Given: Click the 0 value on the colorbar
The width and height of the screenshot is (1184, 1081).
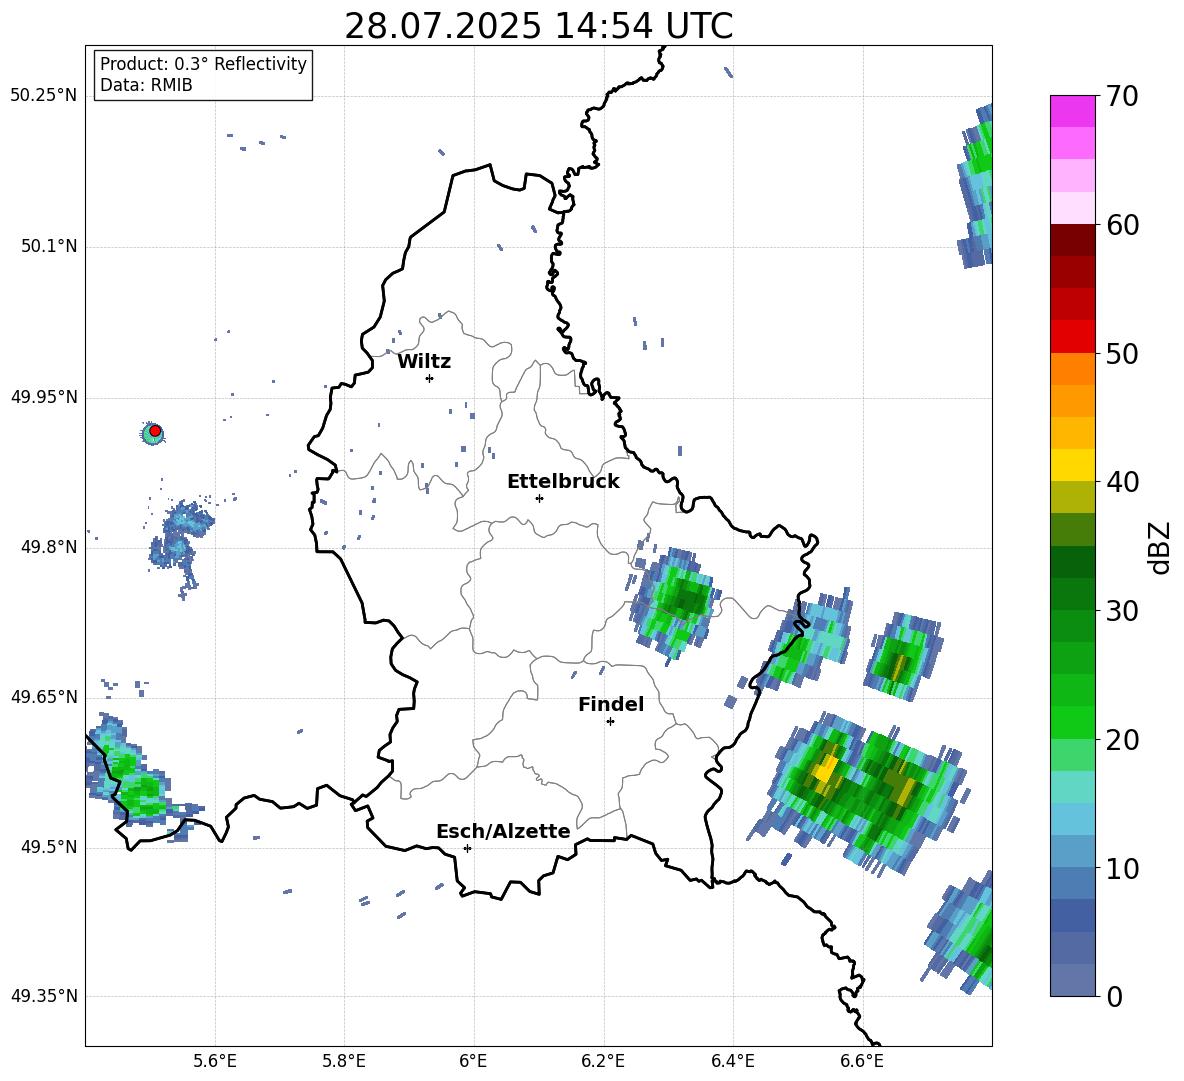Looking at the screenshot, I should pyautogui.click(x=1114, y=996).
